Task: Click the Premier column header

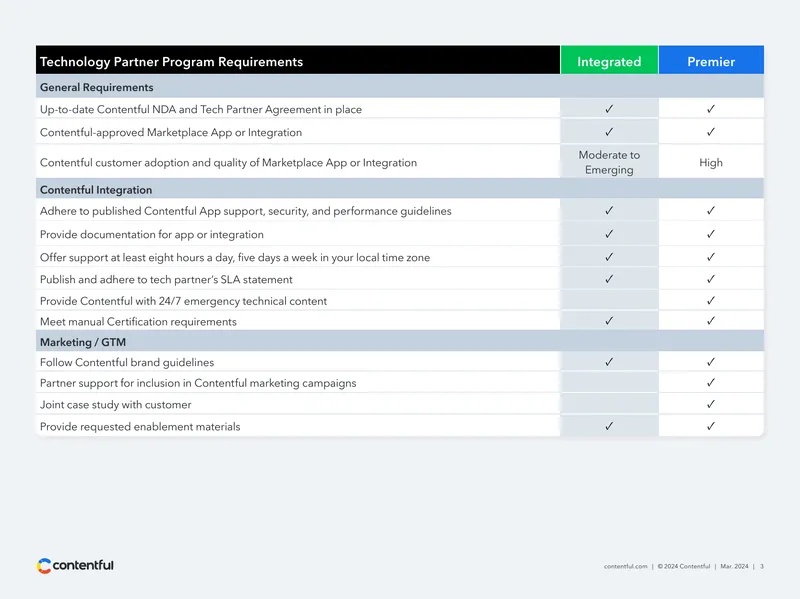Action: tap(711, 62)
